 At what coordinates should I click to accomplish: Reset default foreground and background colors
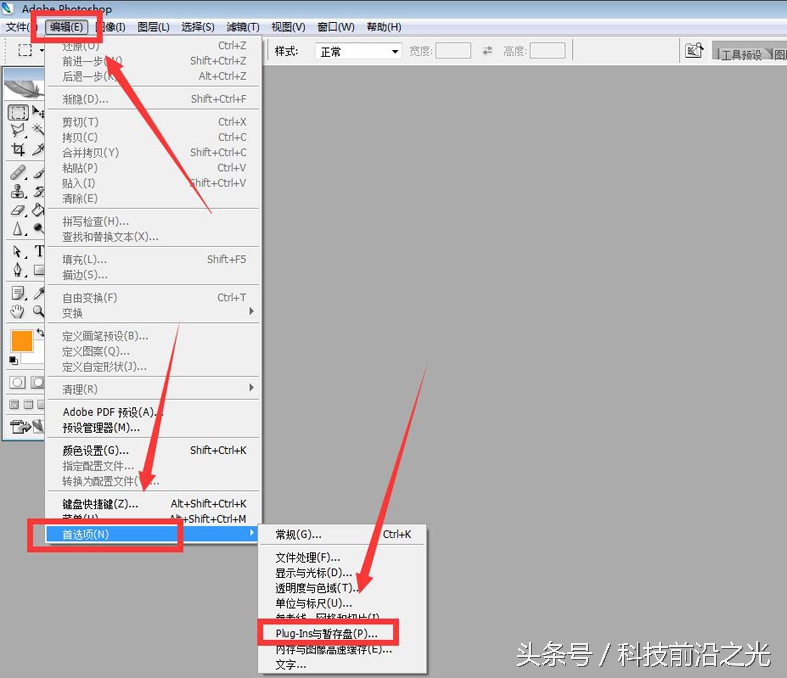point(14,360)
